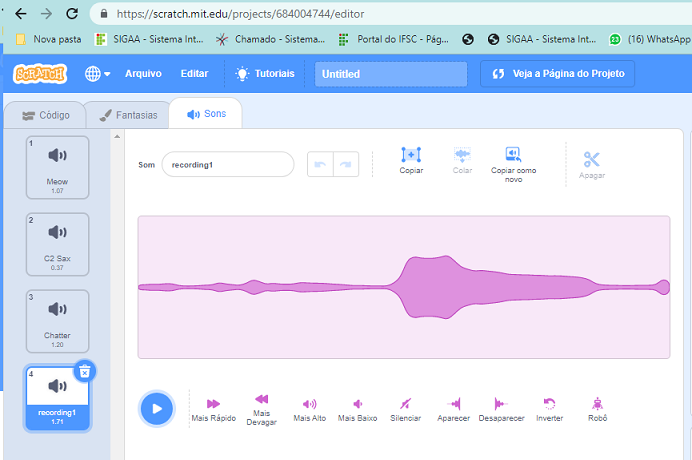Click the Inverter reverse effect icon
Image resolution: width=692 pixels, height=460 pixels.
point(549,403)
